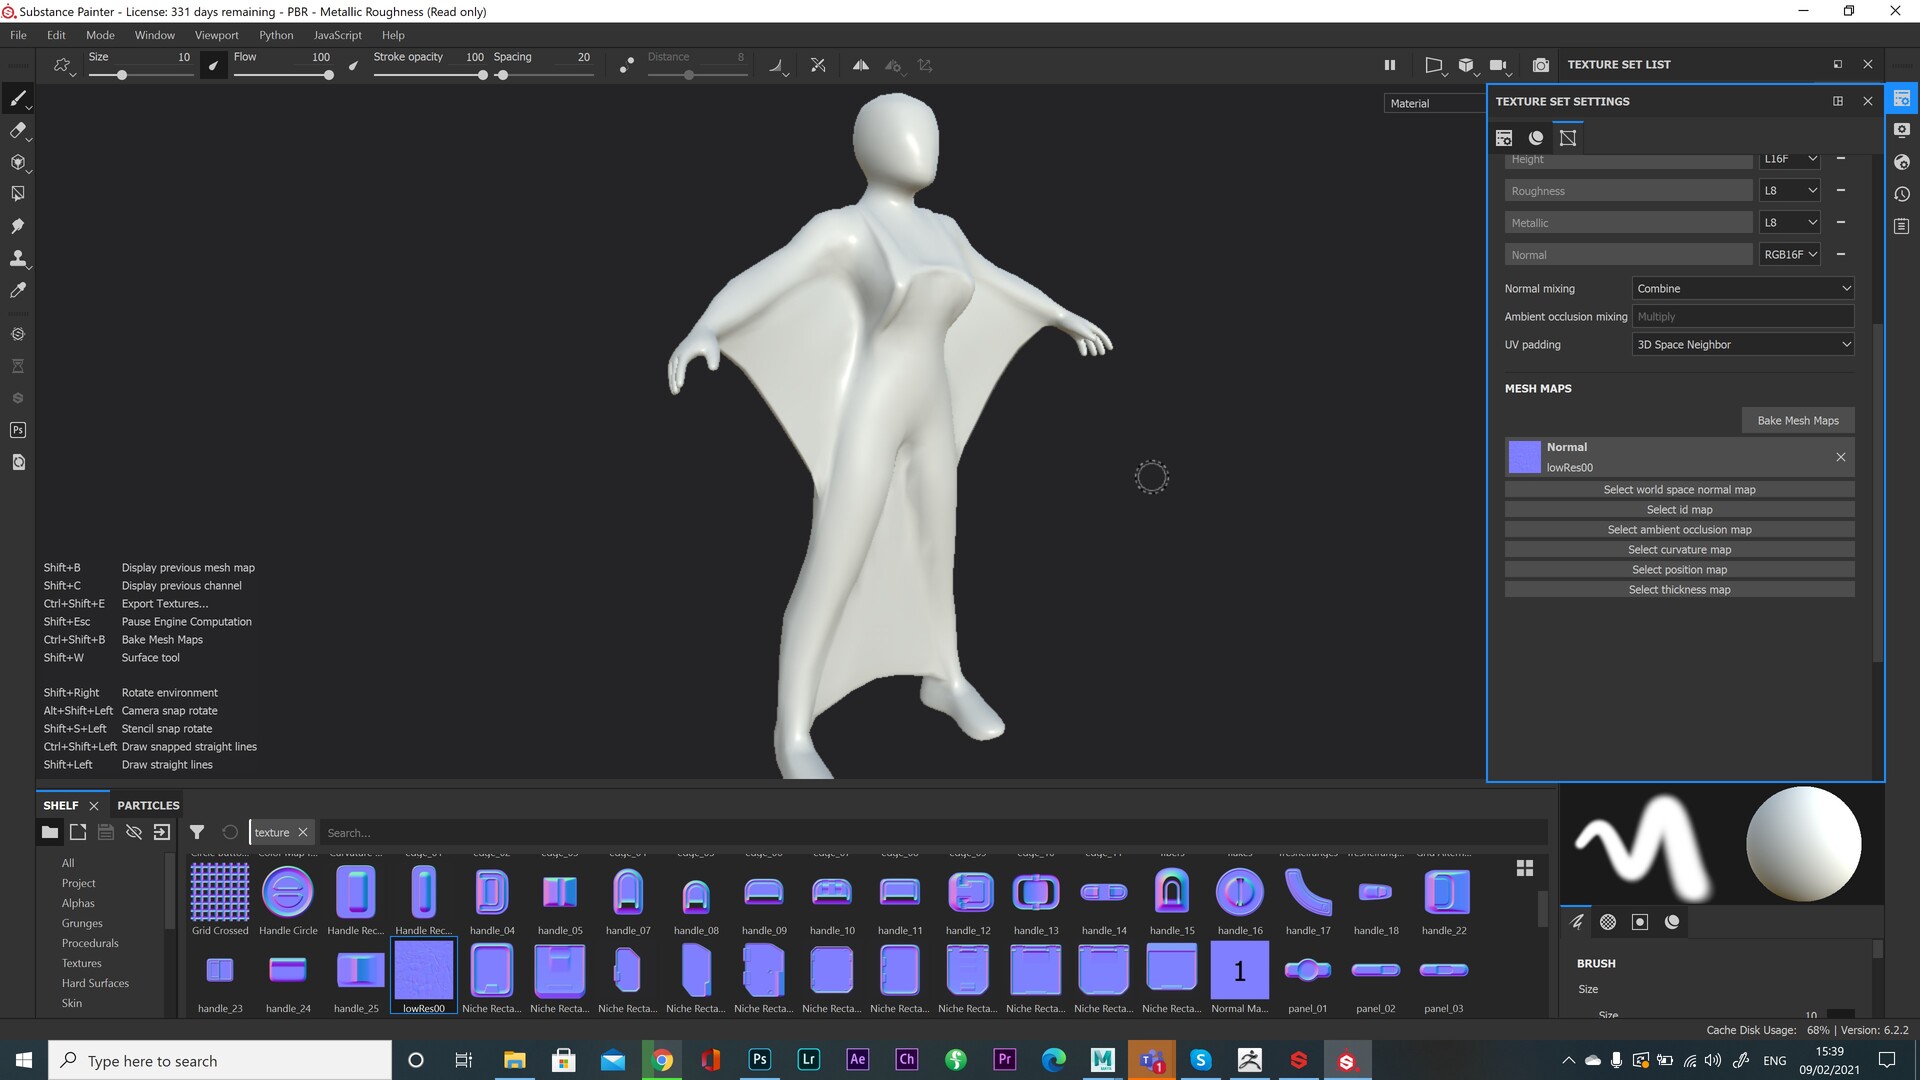Screen dimensions: 1920x1080
Task: Click Bake Mesh Maps button
Action: click(1798, 420)
